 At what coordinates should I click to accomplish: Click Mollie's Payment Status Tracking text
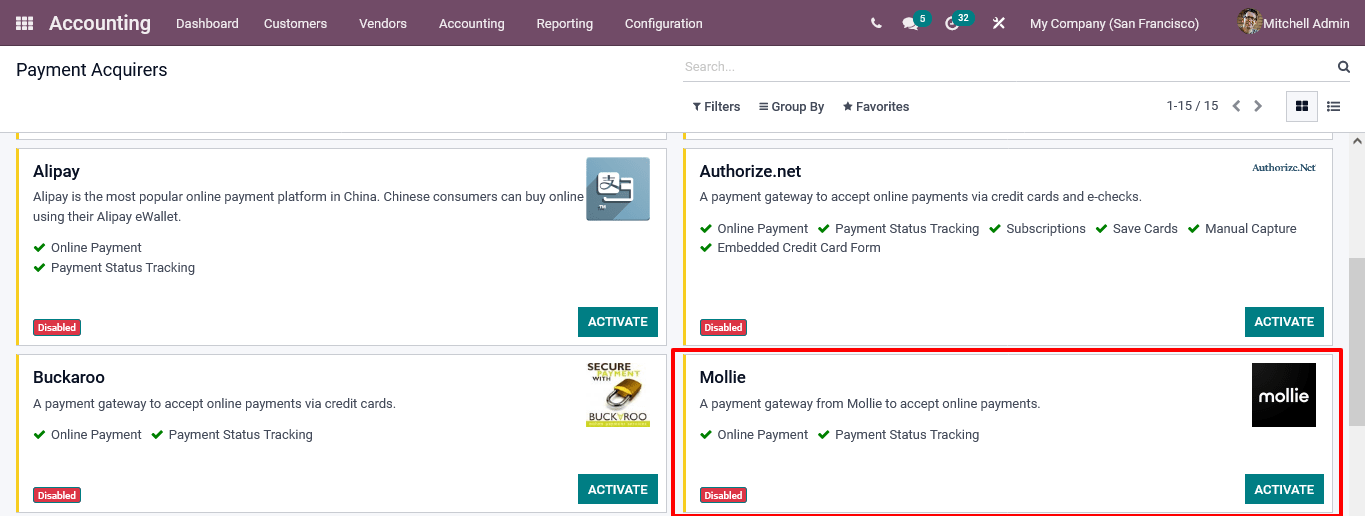click(x=907, y=435)
